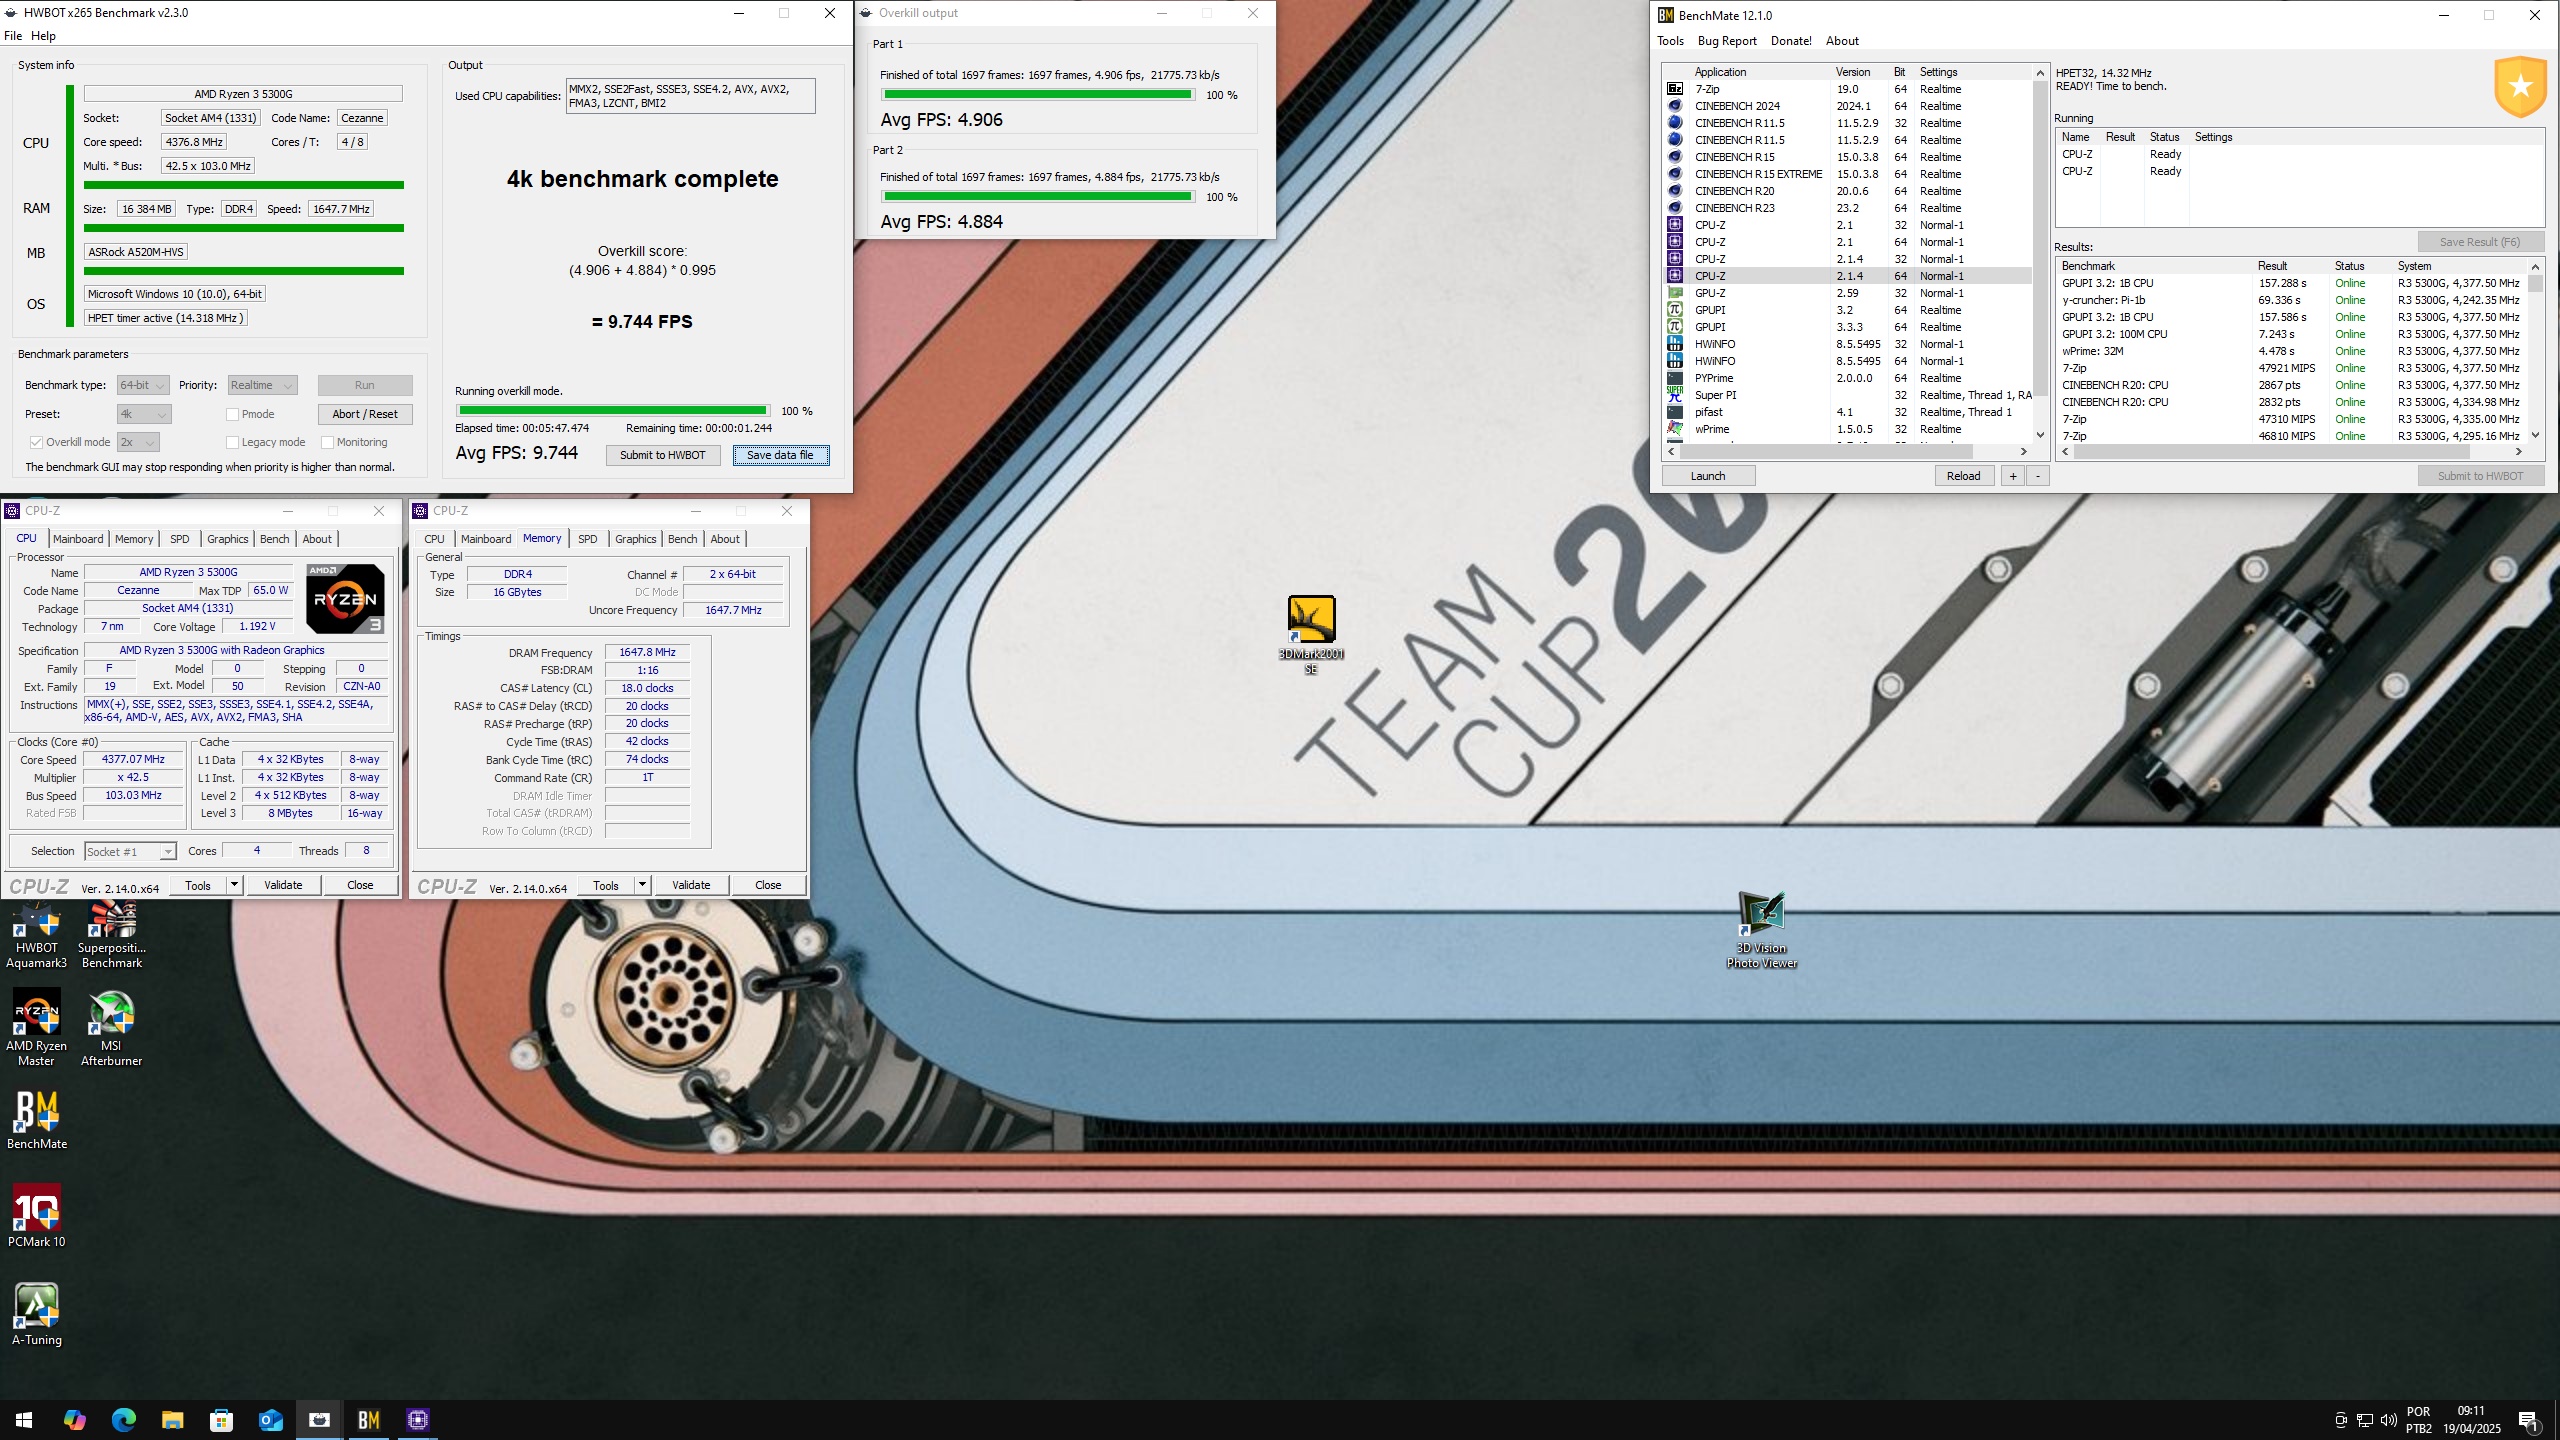Viewport: 2560px width, 1440px height.
Task: Open Outlook from the taskbar
Action: point(270,1420)
